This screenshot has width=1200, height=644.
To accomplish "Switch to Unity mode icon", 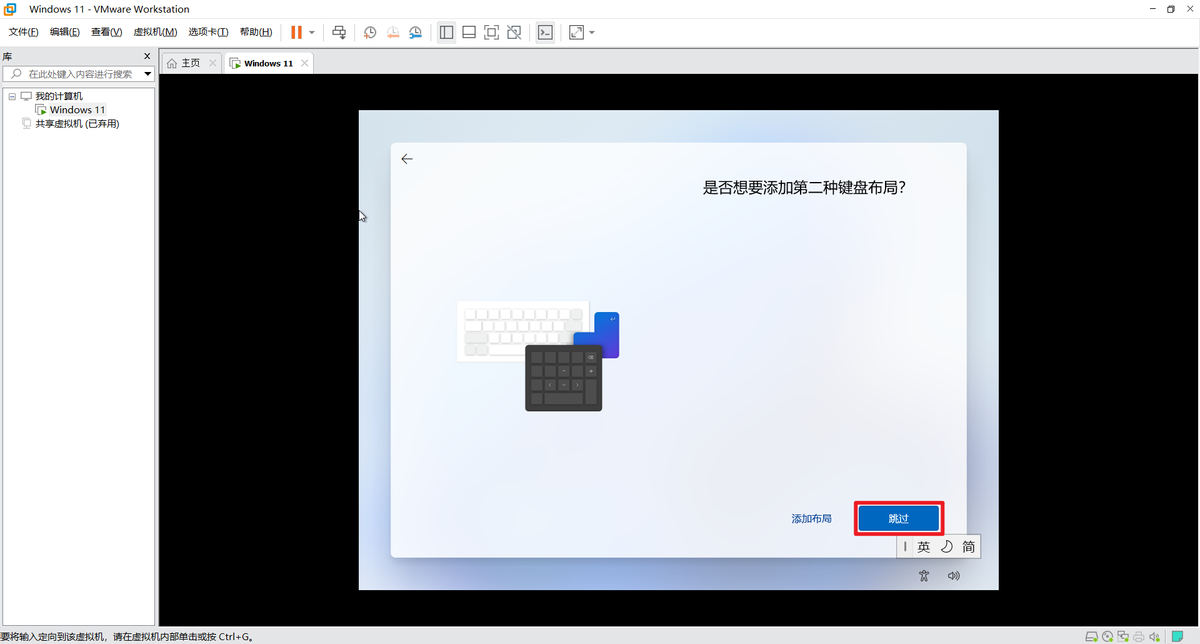I will [x=514, y=32].
